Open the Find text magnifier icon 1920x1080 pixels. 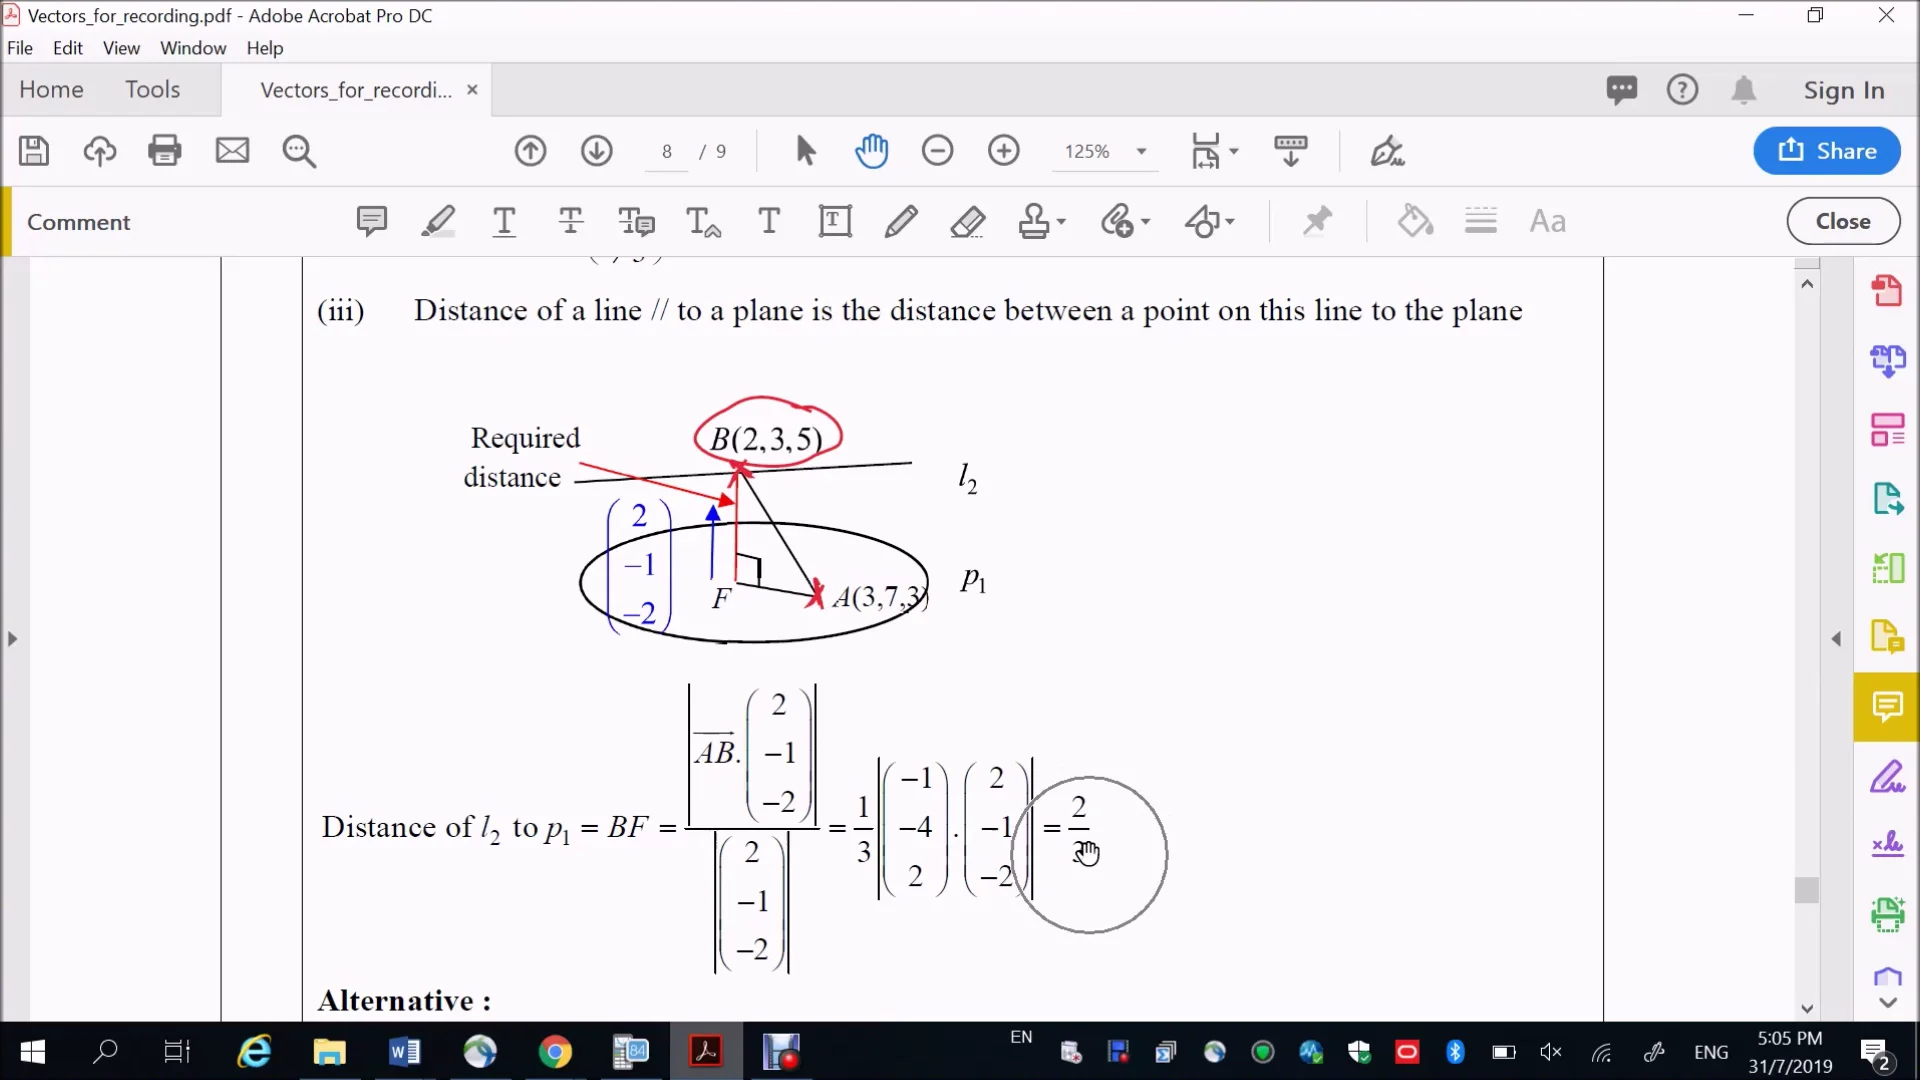click(299, 152)
